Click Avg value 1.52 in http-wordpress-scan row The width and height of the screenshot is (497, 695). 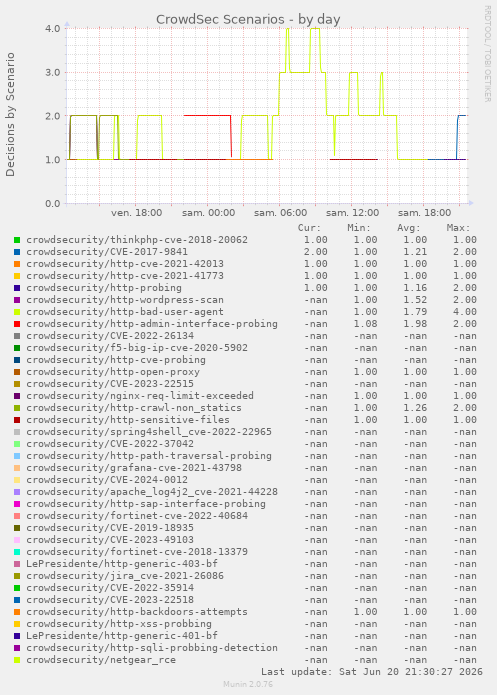(415, 300)
